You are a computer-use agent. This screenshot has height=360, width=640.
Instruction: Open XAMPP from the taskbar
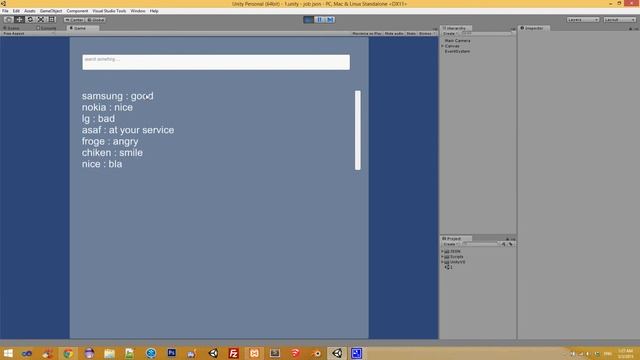click(254, 353)
